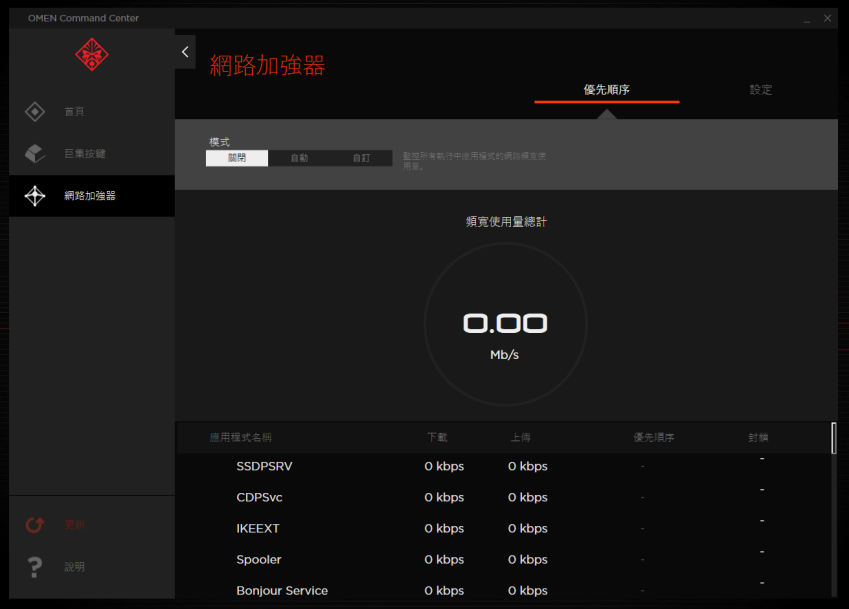Click the 0.00 Mb/s bandwidth gauge
Screen dimensions: 849x609
tap(505, 324)
